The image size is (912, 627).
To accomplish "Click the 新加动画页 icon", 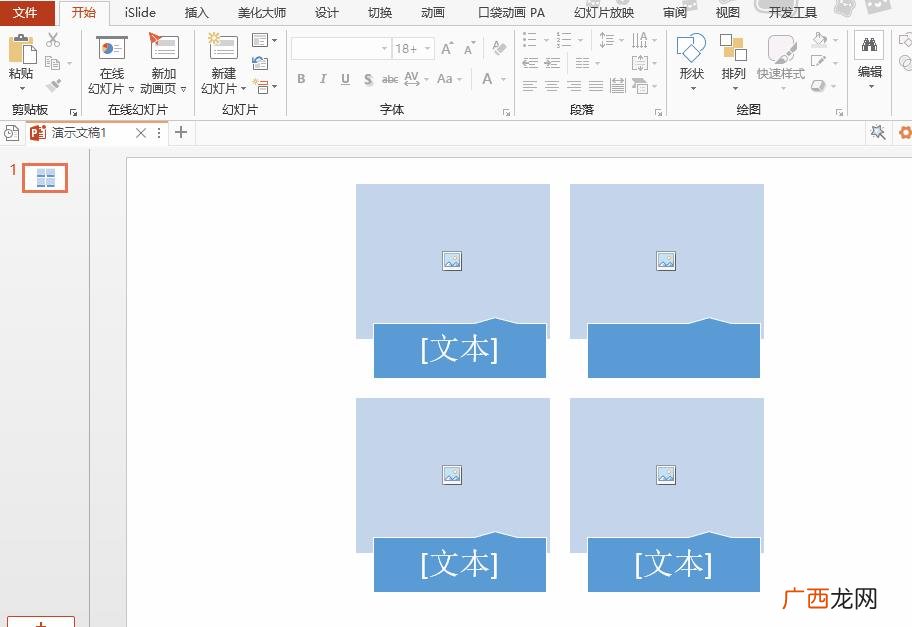I will [x=164, y=47].
